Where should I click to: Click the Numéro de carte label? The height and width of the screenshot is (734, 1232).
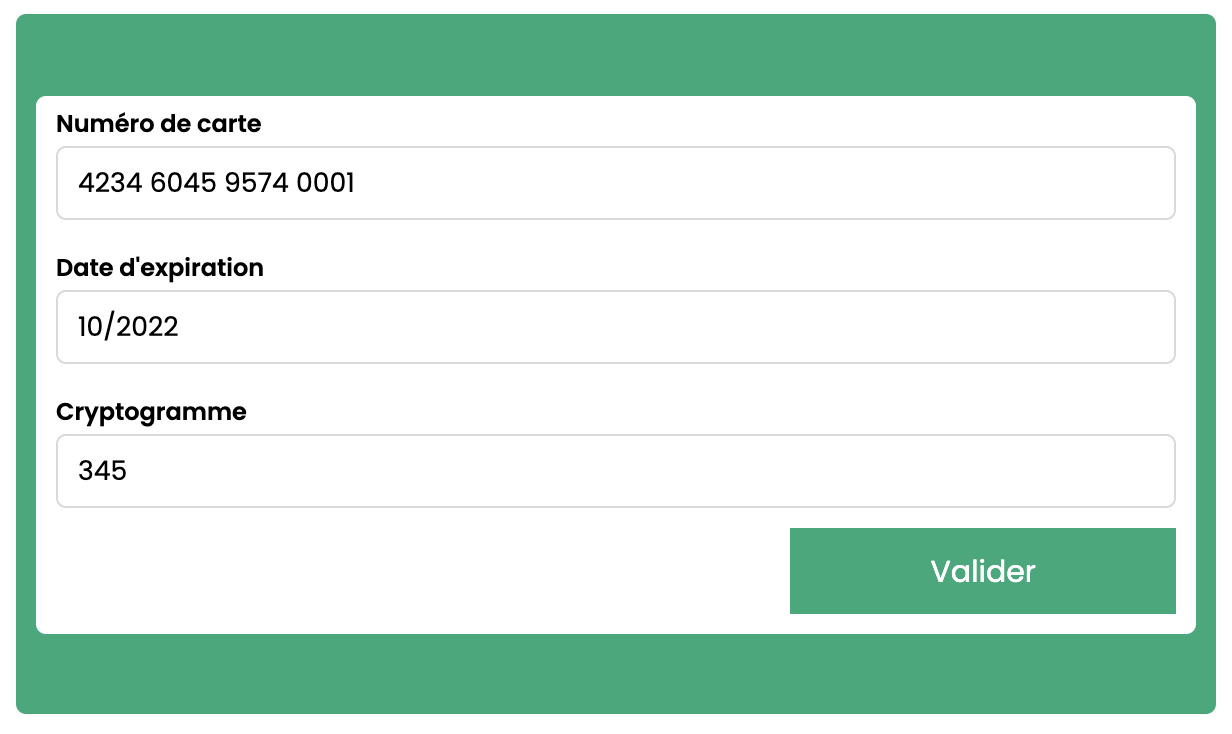[x=159, y=124]
